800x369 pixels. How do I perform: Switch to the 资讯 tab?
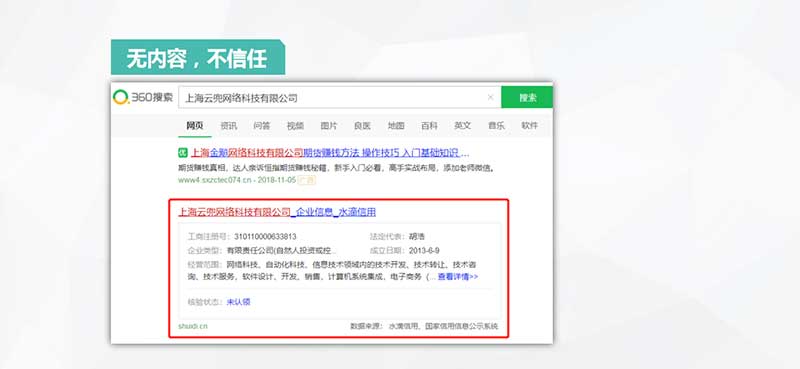[228, 126]
